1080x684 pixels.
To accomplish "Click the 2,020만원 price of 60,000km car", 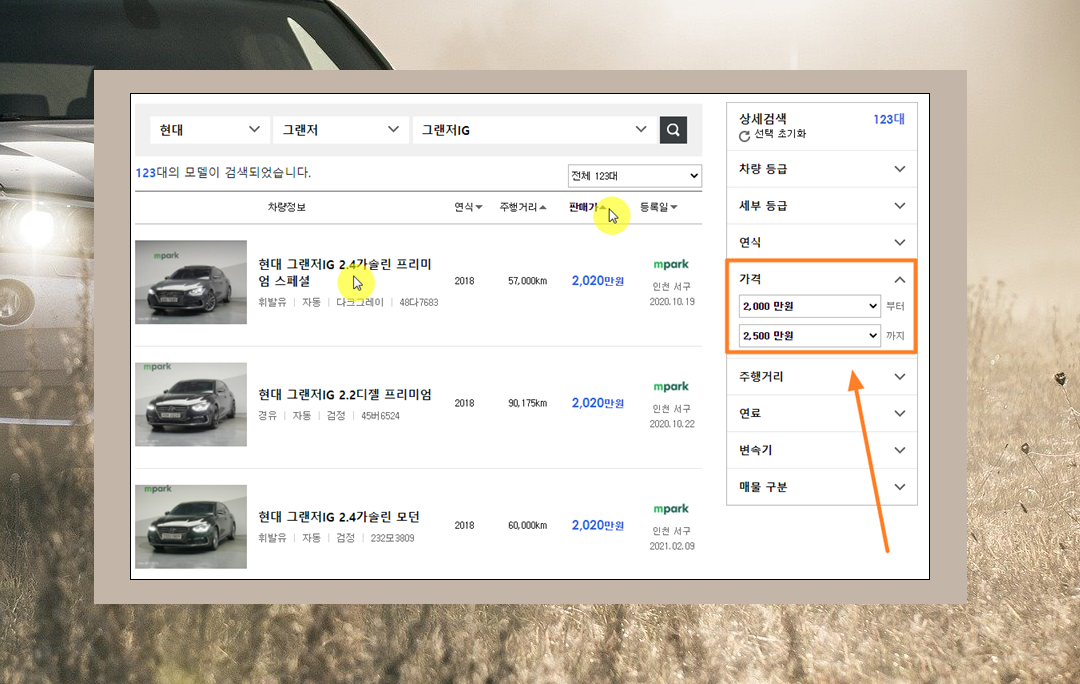I will (x=598, y=525).
